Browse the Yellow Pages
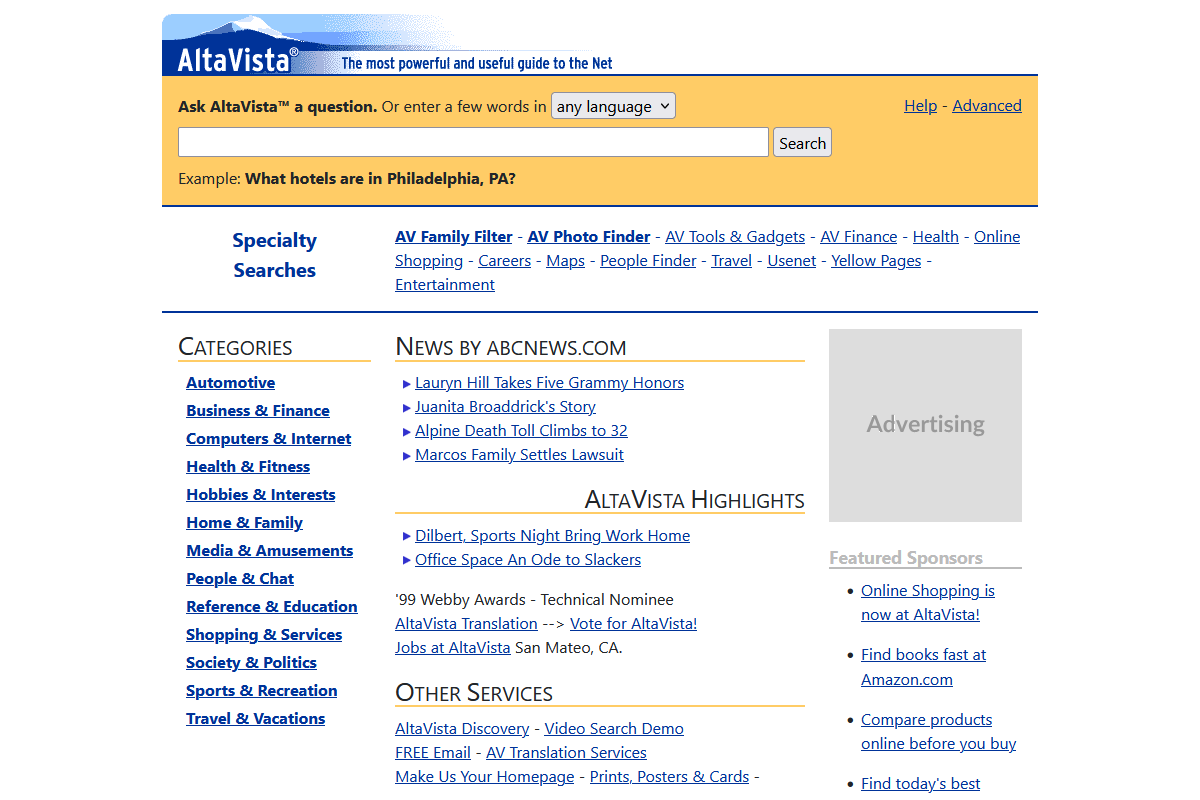The image size is (1200, 800). 875,260
